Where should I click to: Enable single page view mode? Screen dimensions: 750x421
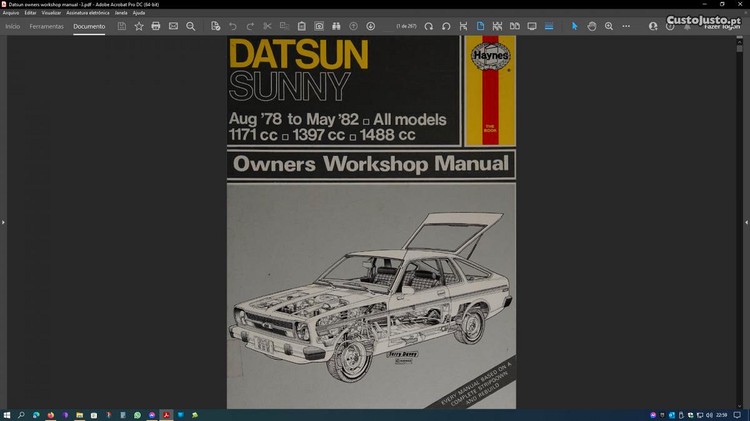pyautogui.click(x=480, y=26)
